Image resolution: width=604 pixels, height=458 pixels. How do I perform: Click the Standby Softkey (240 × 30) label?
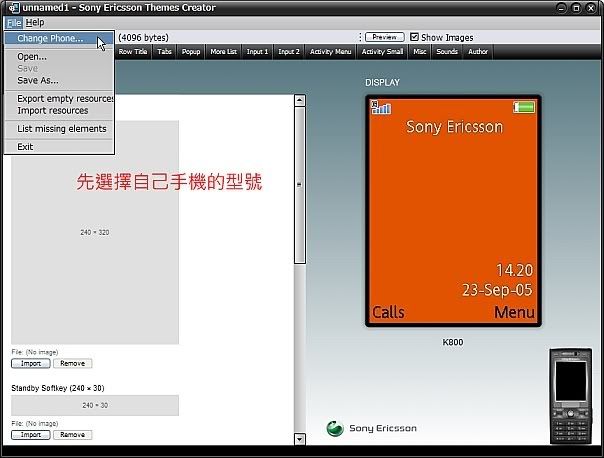(x=58, y=388)
